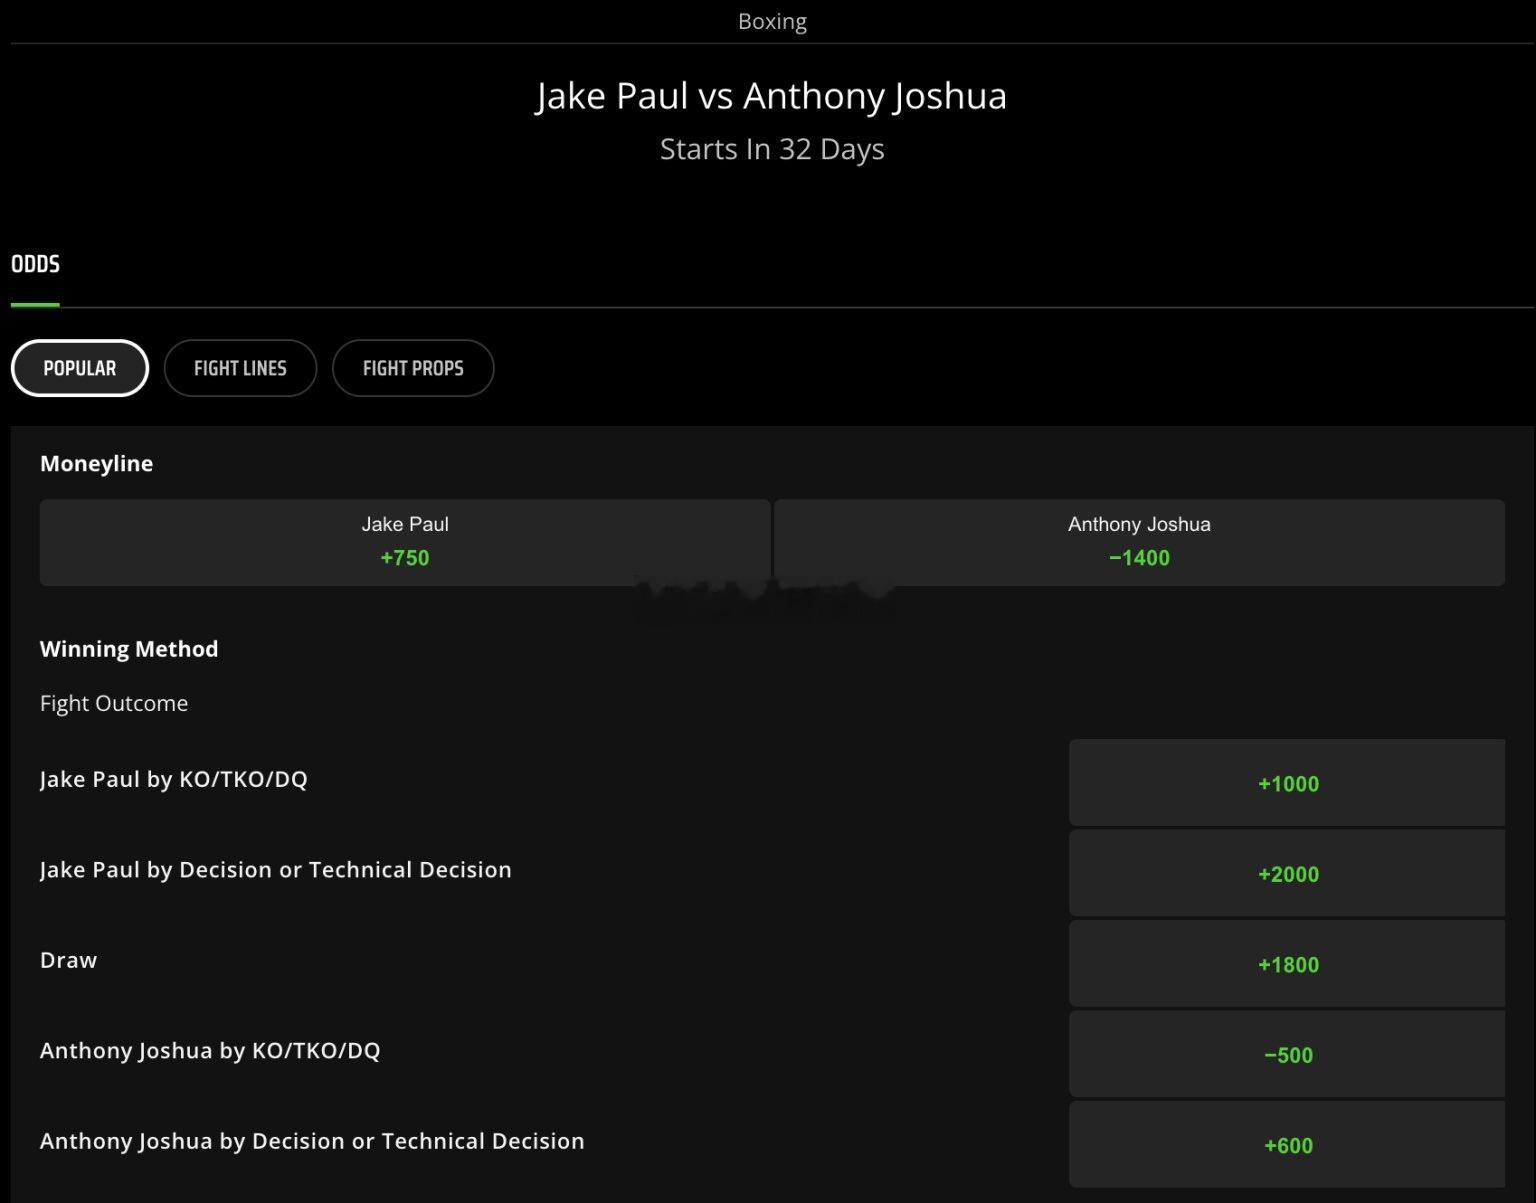This screenshot has width=1536, height=1203.
Task: Switch to Fight Lines filter
Action: pyautogui.click(x=240, y=368)
